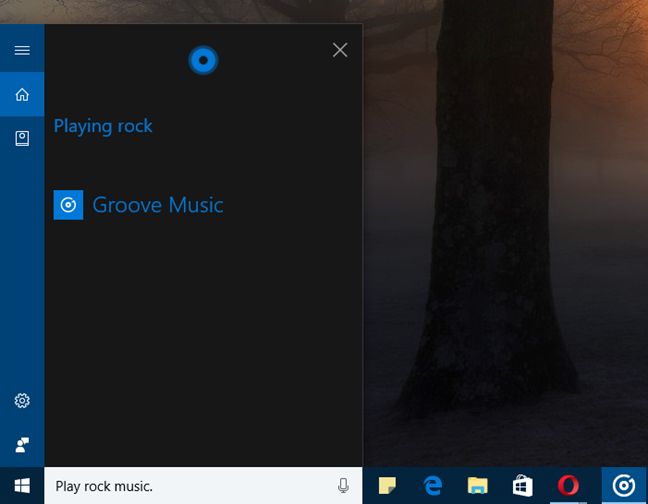Viewport: 648px width, 504px height.
Task: Open the Windows Store taskbar icon
Action: click(x=522, y=485)
